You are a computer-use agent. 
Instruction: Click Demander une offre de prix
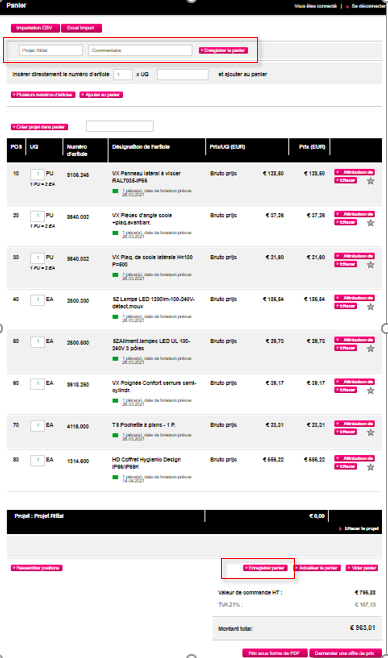point(346,653)
